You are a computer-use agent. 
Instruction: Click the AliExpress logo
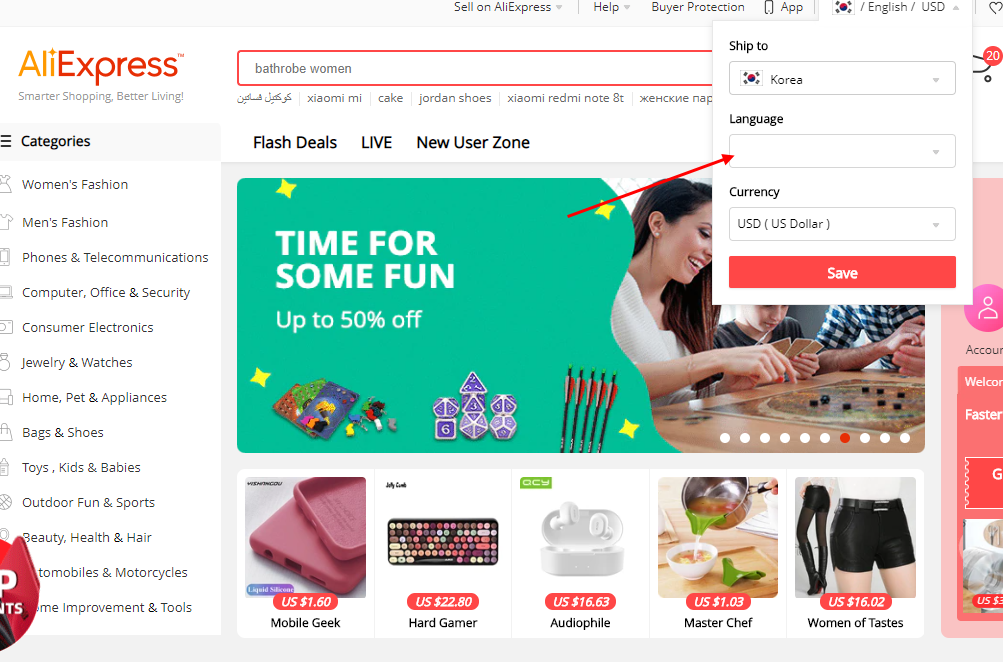pos(101,66)
